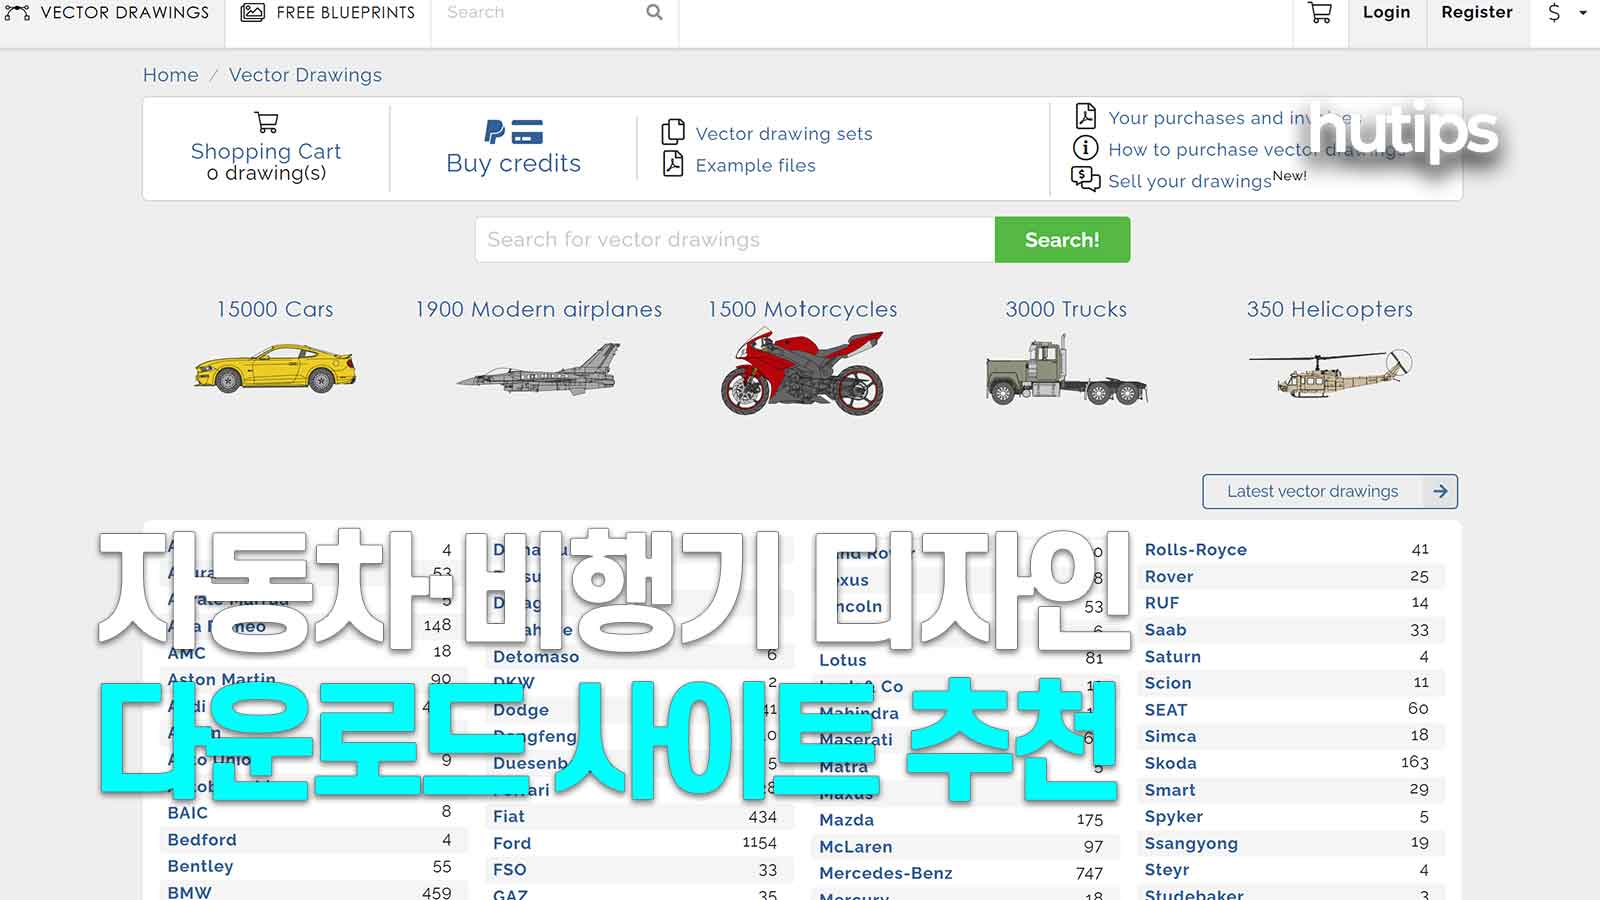Image resolution: width=1600 pixels, height=900 pixels.
Task: Open the Spyker brand link
Action: [1174, 817]
